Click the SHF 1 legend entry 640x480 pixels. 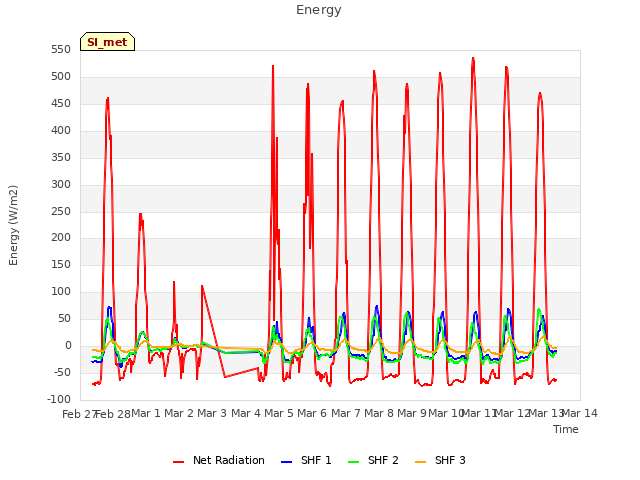coord(307,460)
